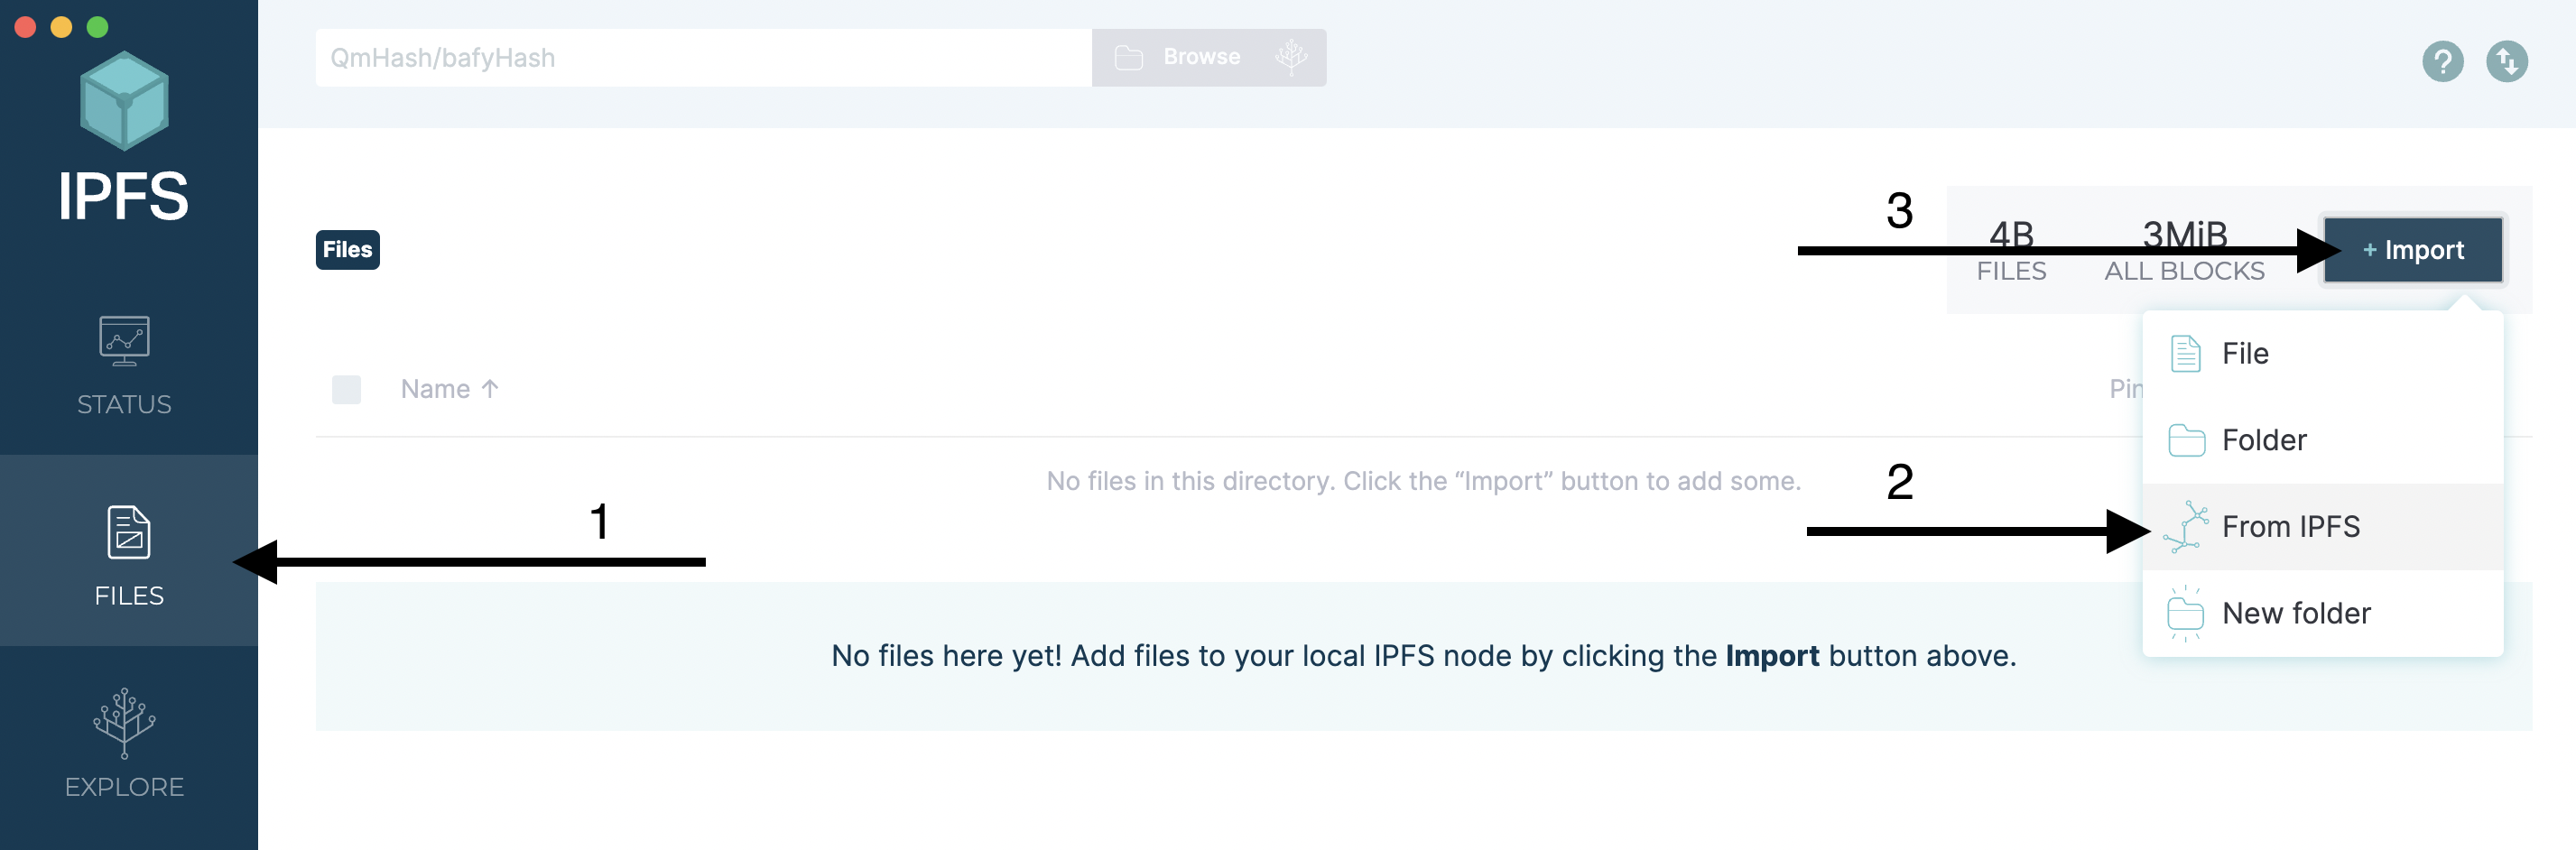Click the Files breadcrumb label
Viewport: 2576px width, 850px height.
[x=347, y=249]
